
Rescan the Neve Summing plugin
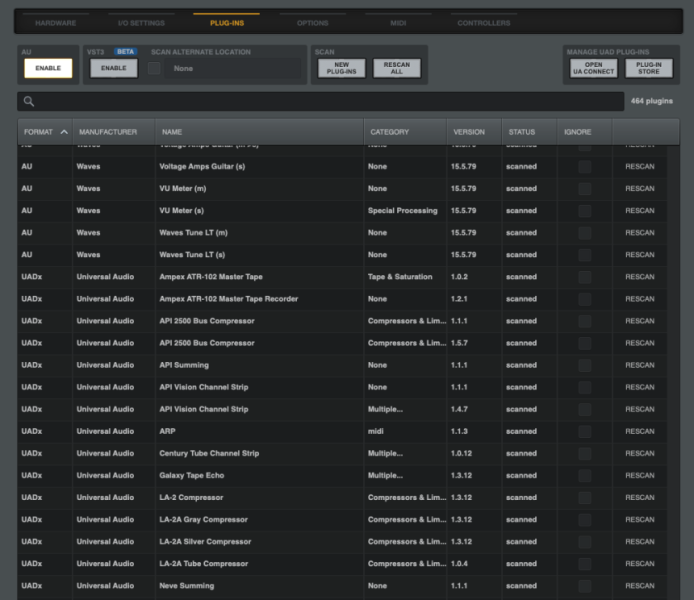pos(640,586)
